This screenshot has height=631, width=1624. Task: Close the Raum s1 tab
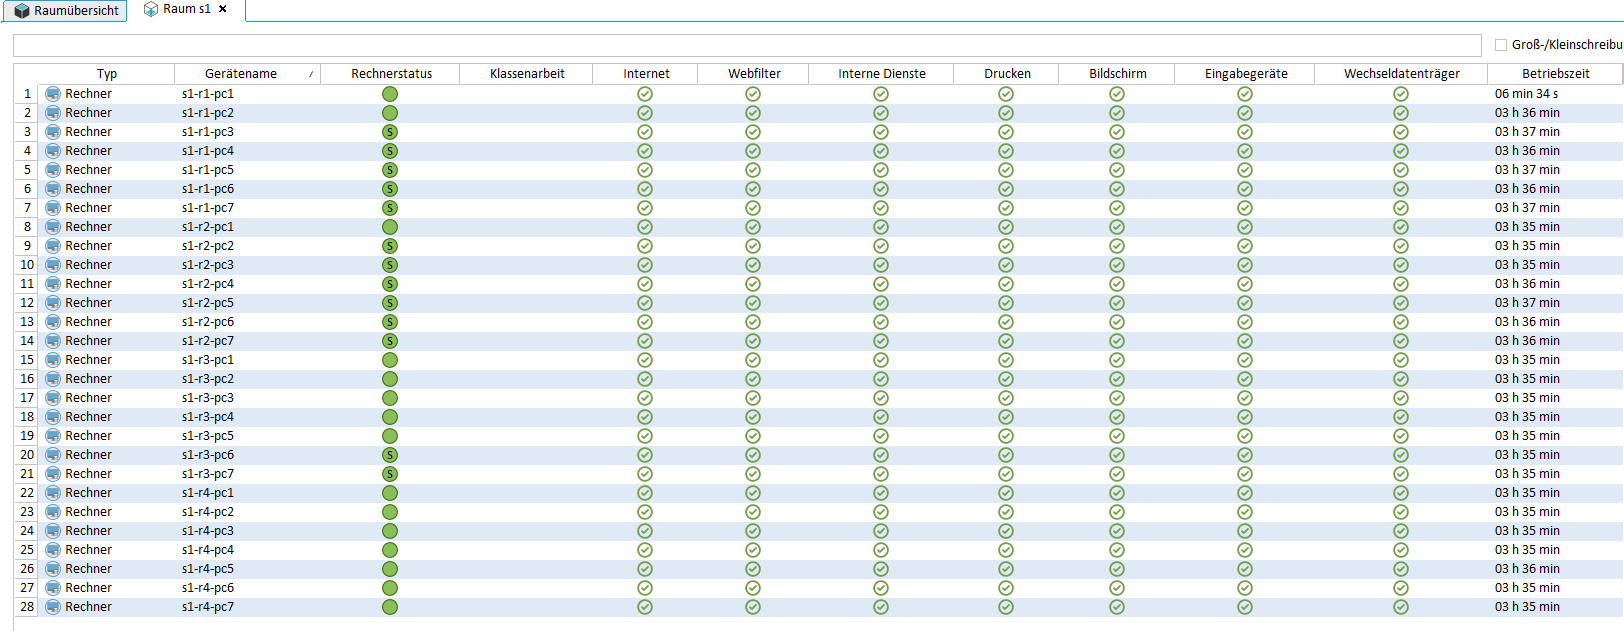coord(223,9)
